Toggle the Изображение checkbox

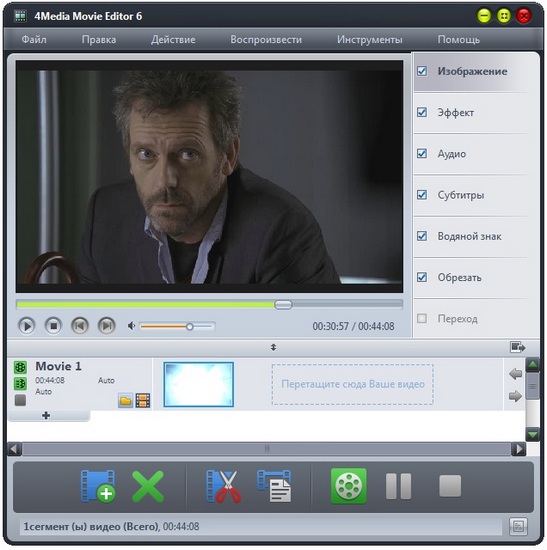422,71
